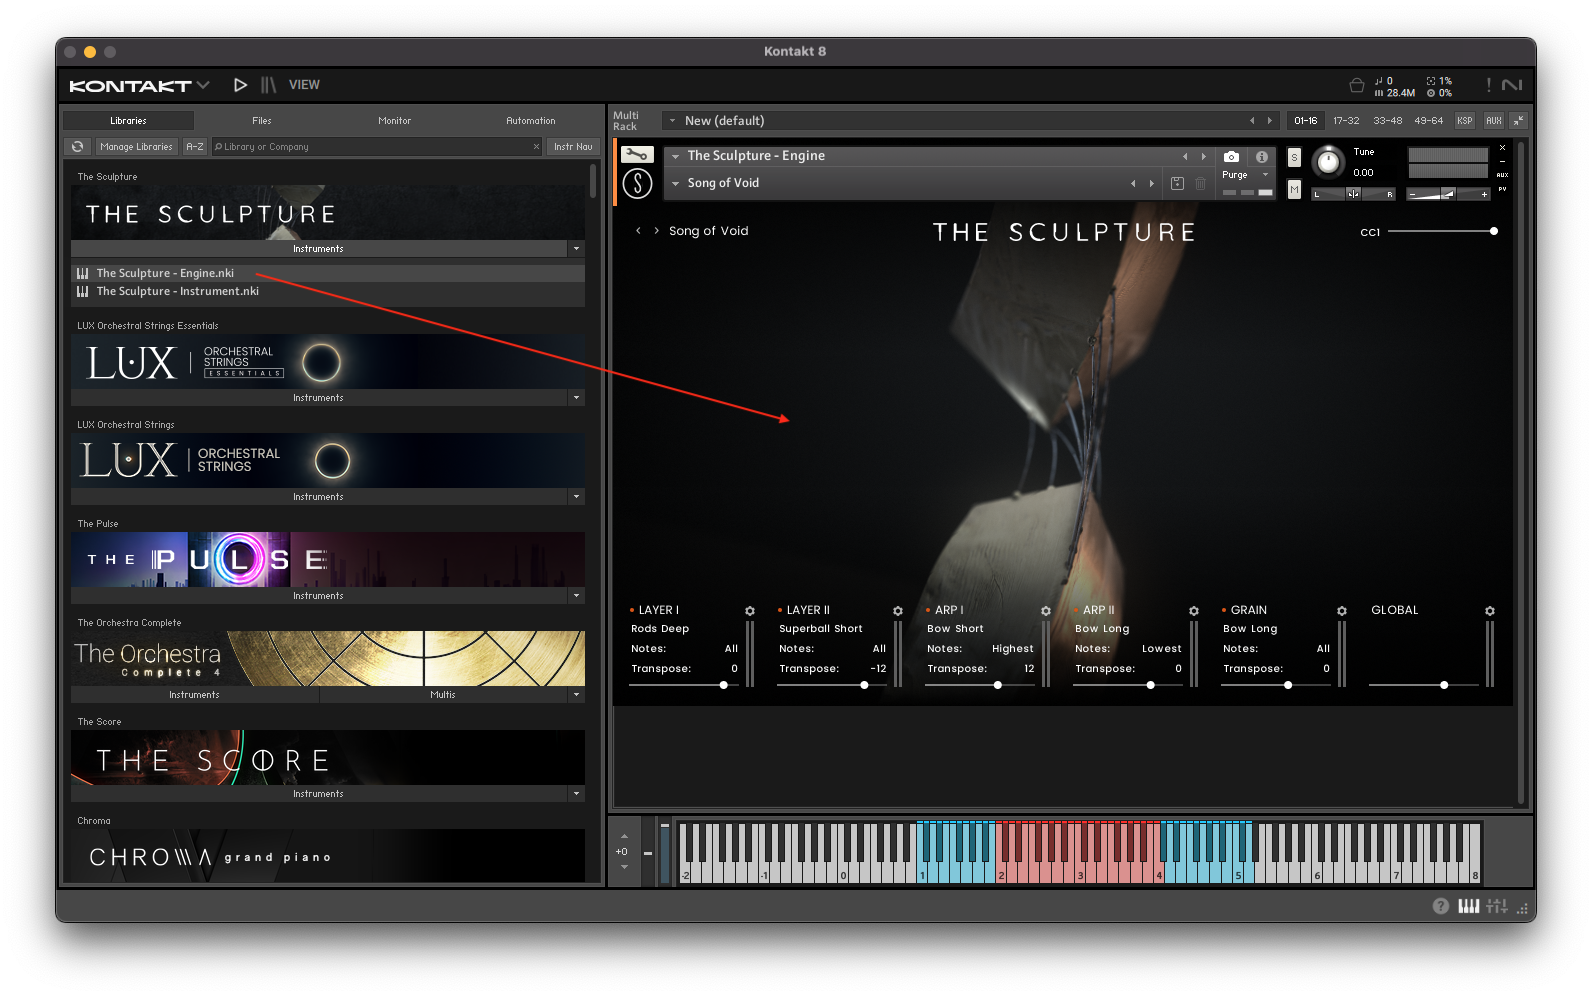The width and height of the screenshot is (1592, 996).
Task: Expand The Pulse library options arrow
Action: 576,595
